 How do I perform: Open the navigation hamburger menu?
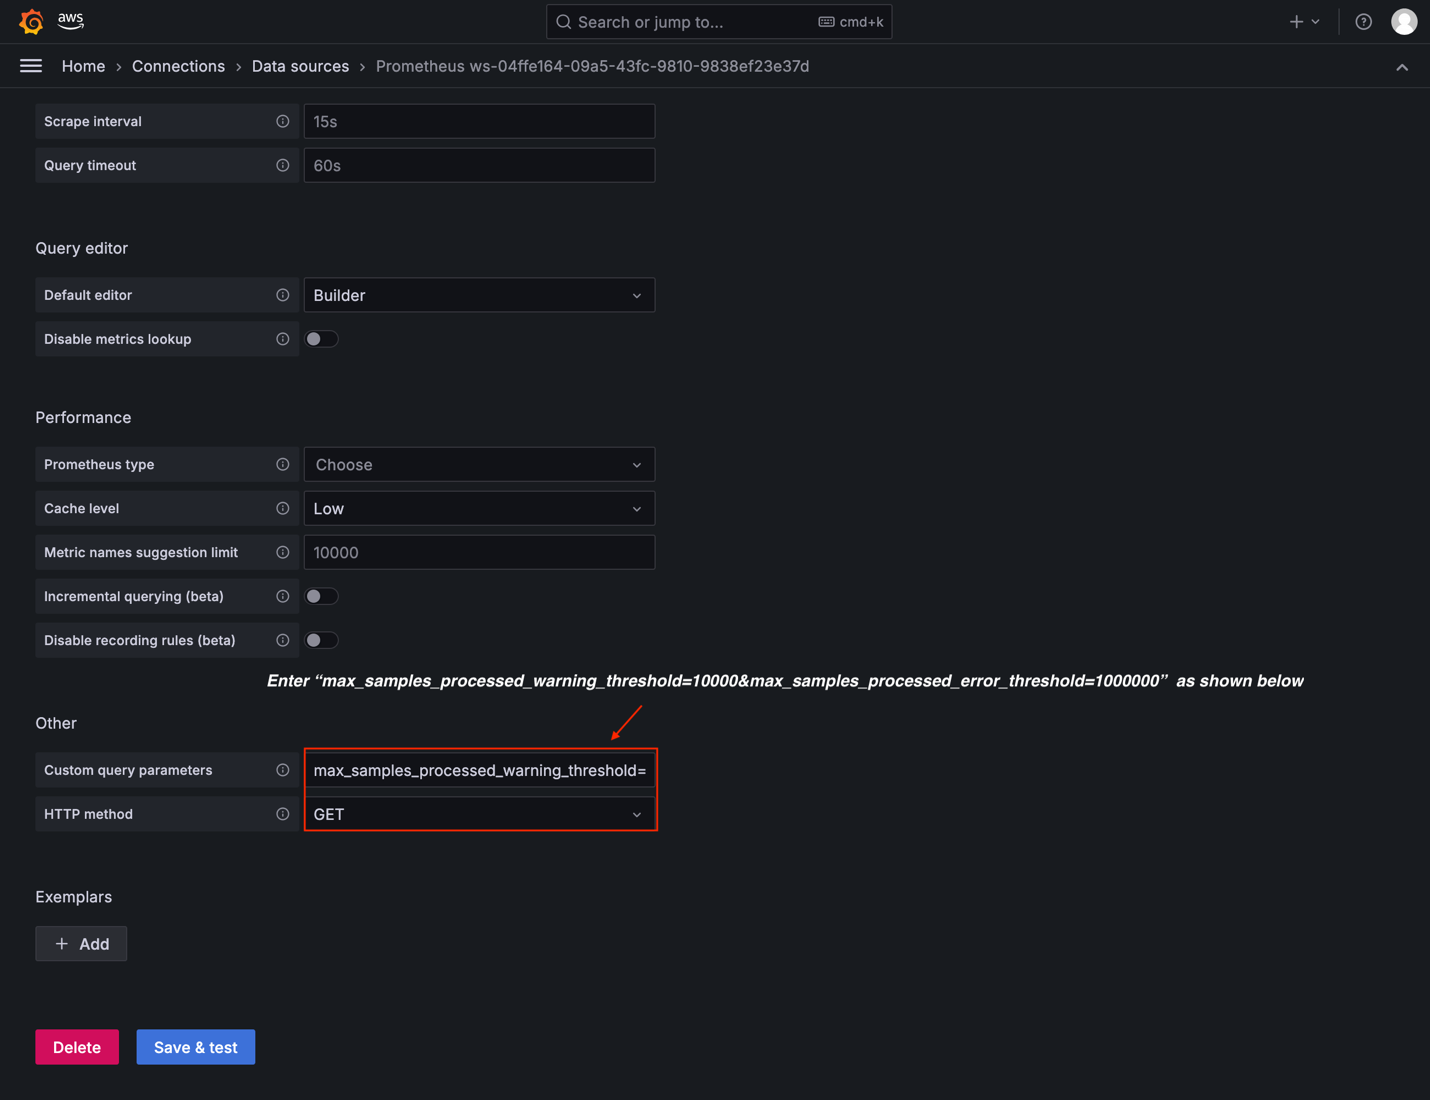[30, 66]
